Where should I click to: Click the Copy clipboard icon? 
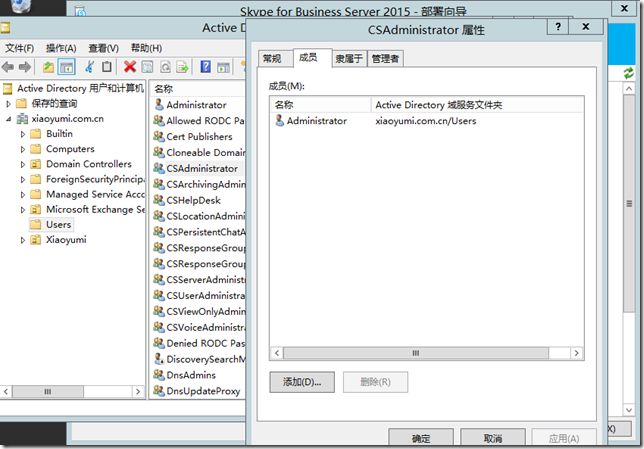coord(106,67)
